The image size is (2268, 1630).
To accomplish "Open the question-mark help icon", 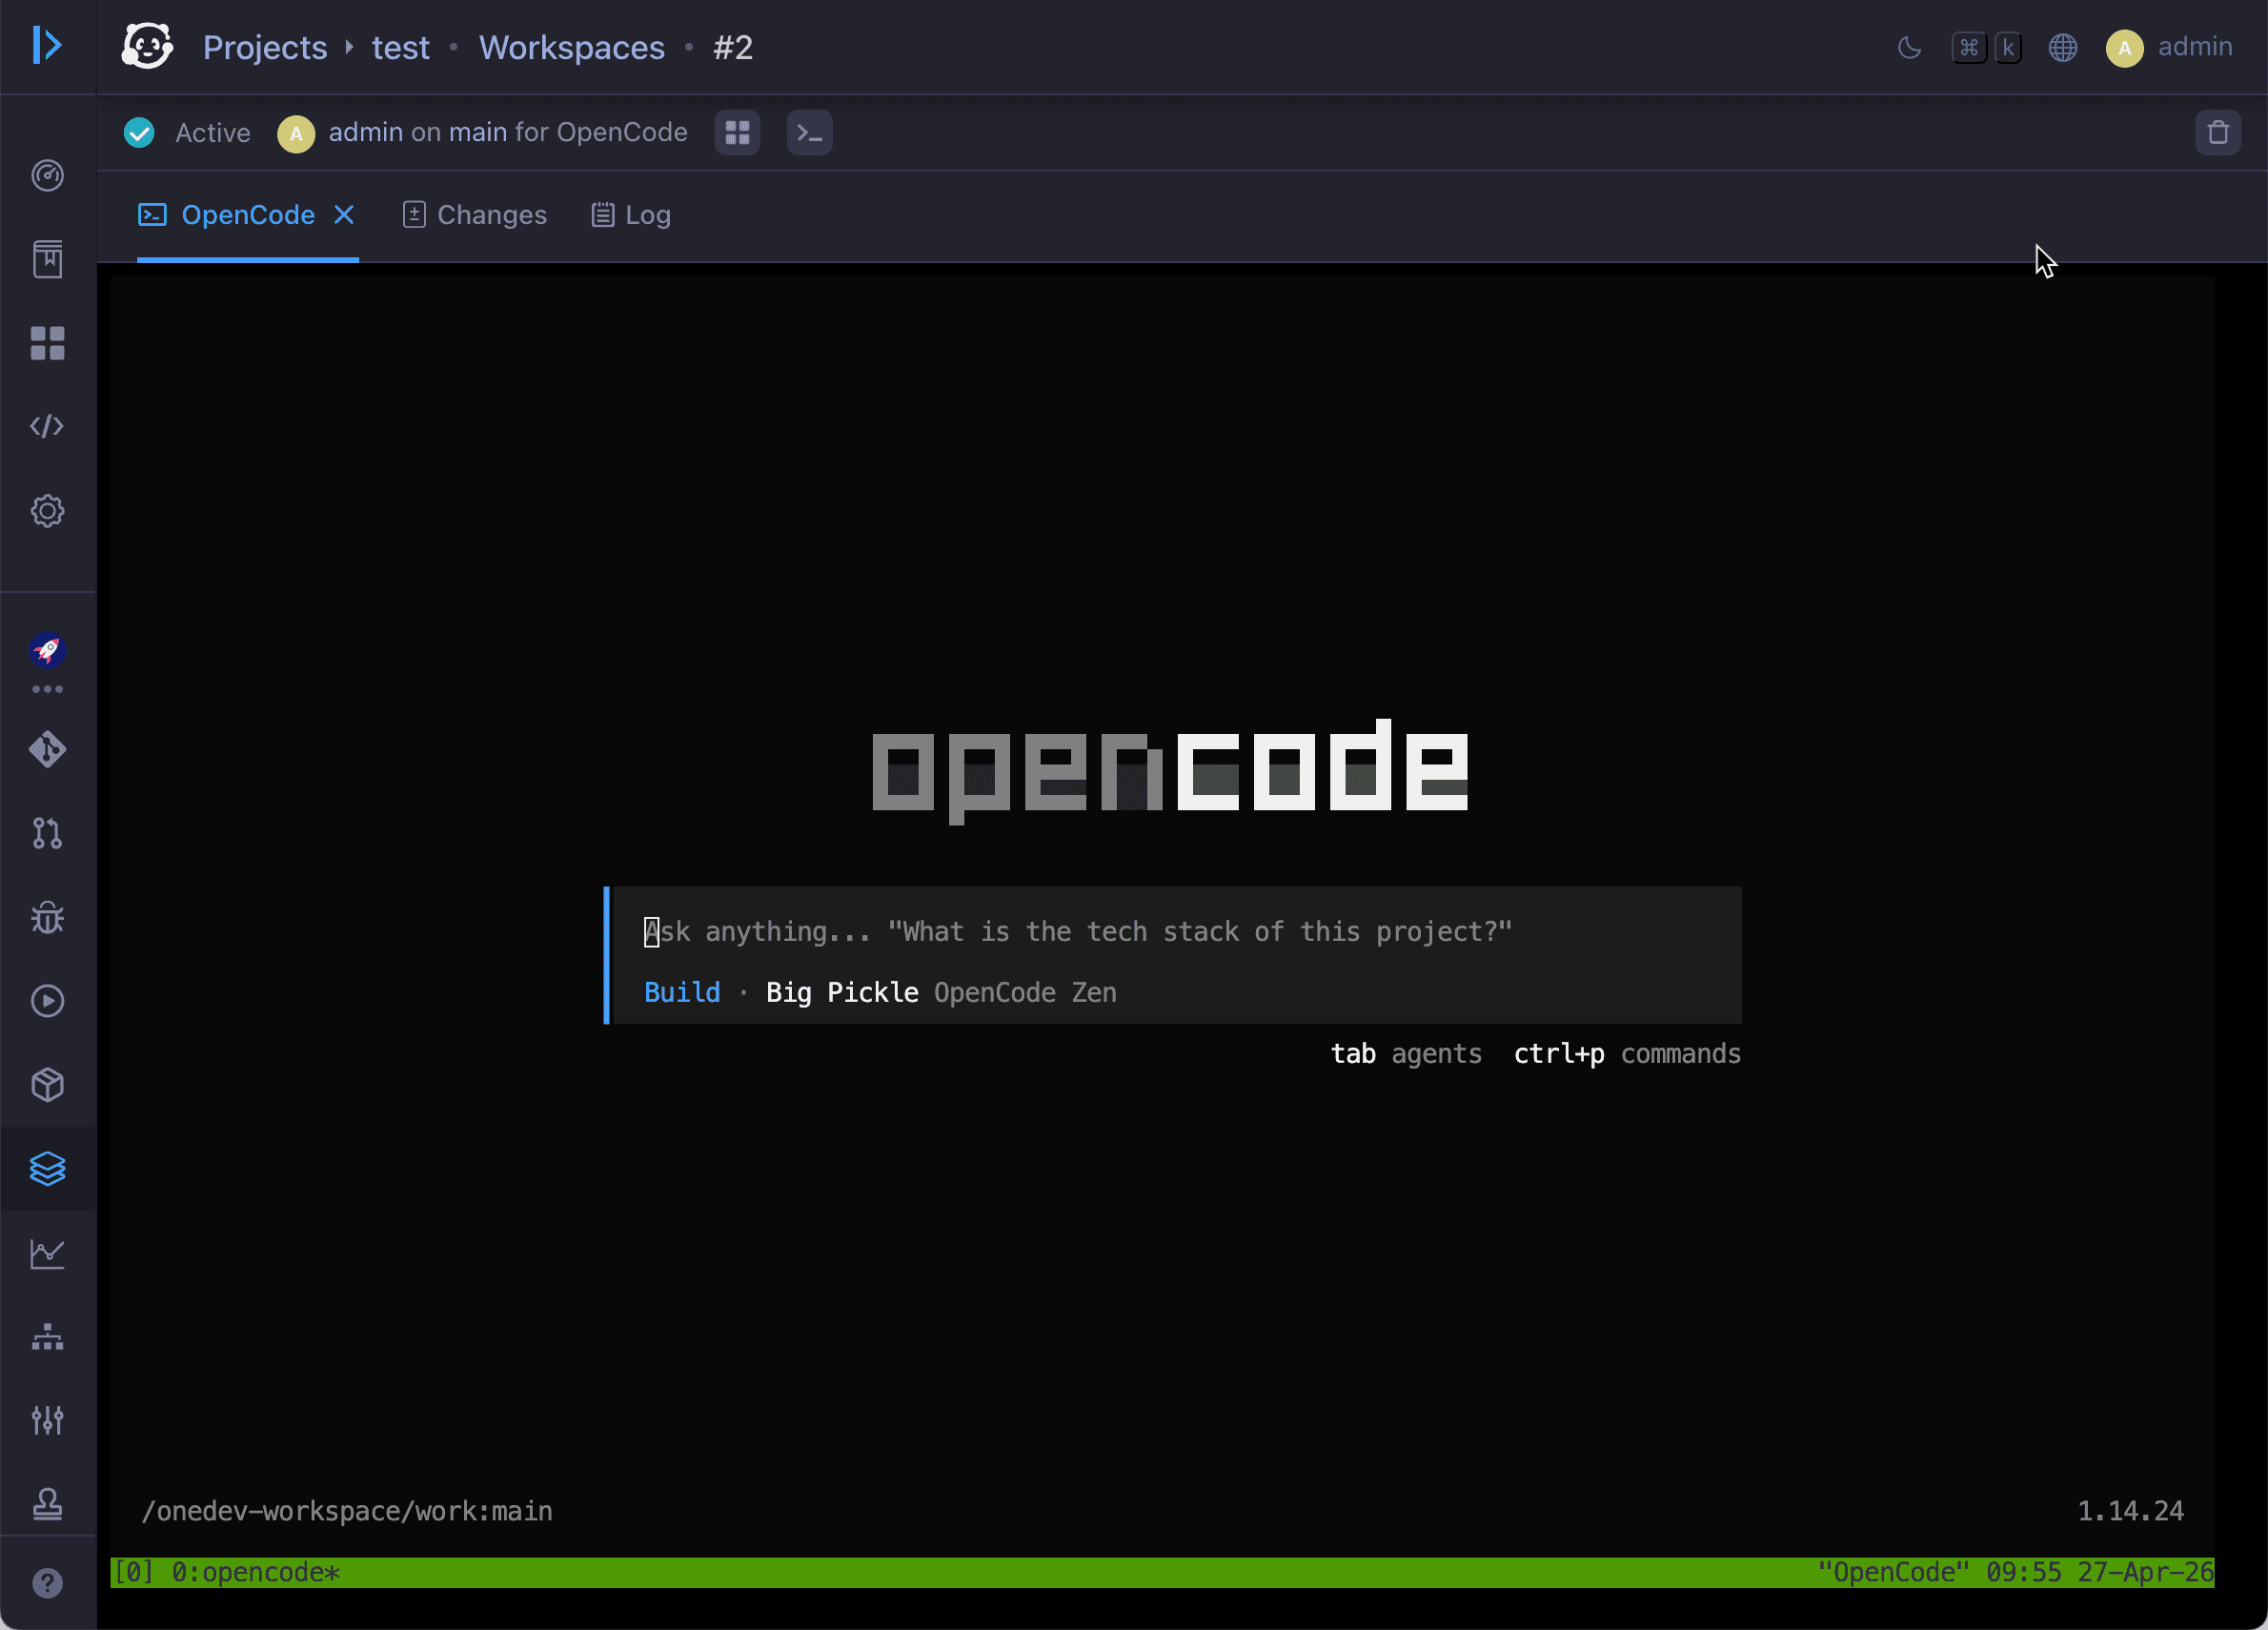I will click(x=47, y=1583).
